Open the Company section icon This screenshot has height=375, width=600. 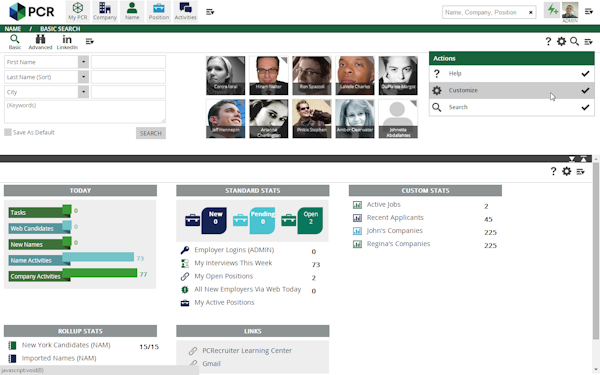pyautogui.click(x=105, y=11)
